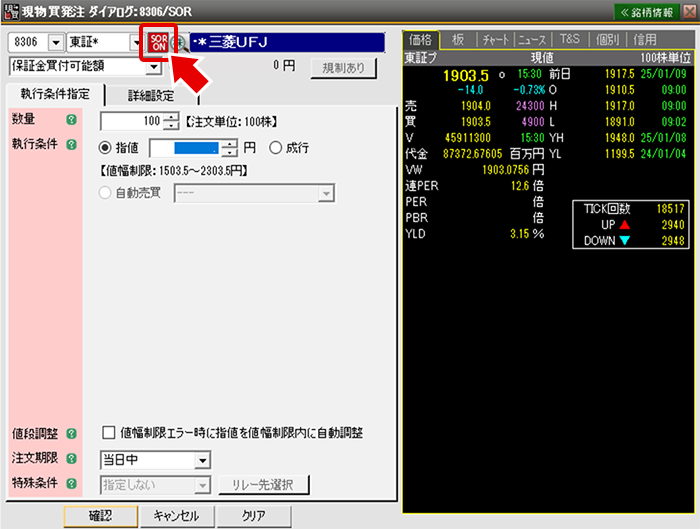This screenshot has height=529, width=700.
Task: Open help icon beside 注文期限
Action: 71,460
